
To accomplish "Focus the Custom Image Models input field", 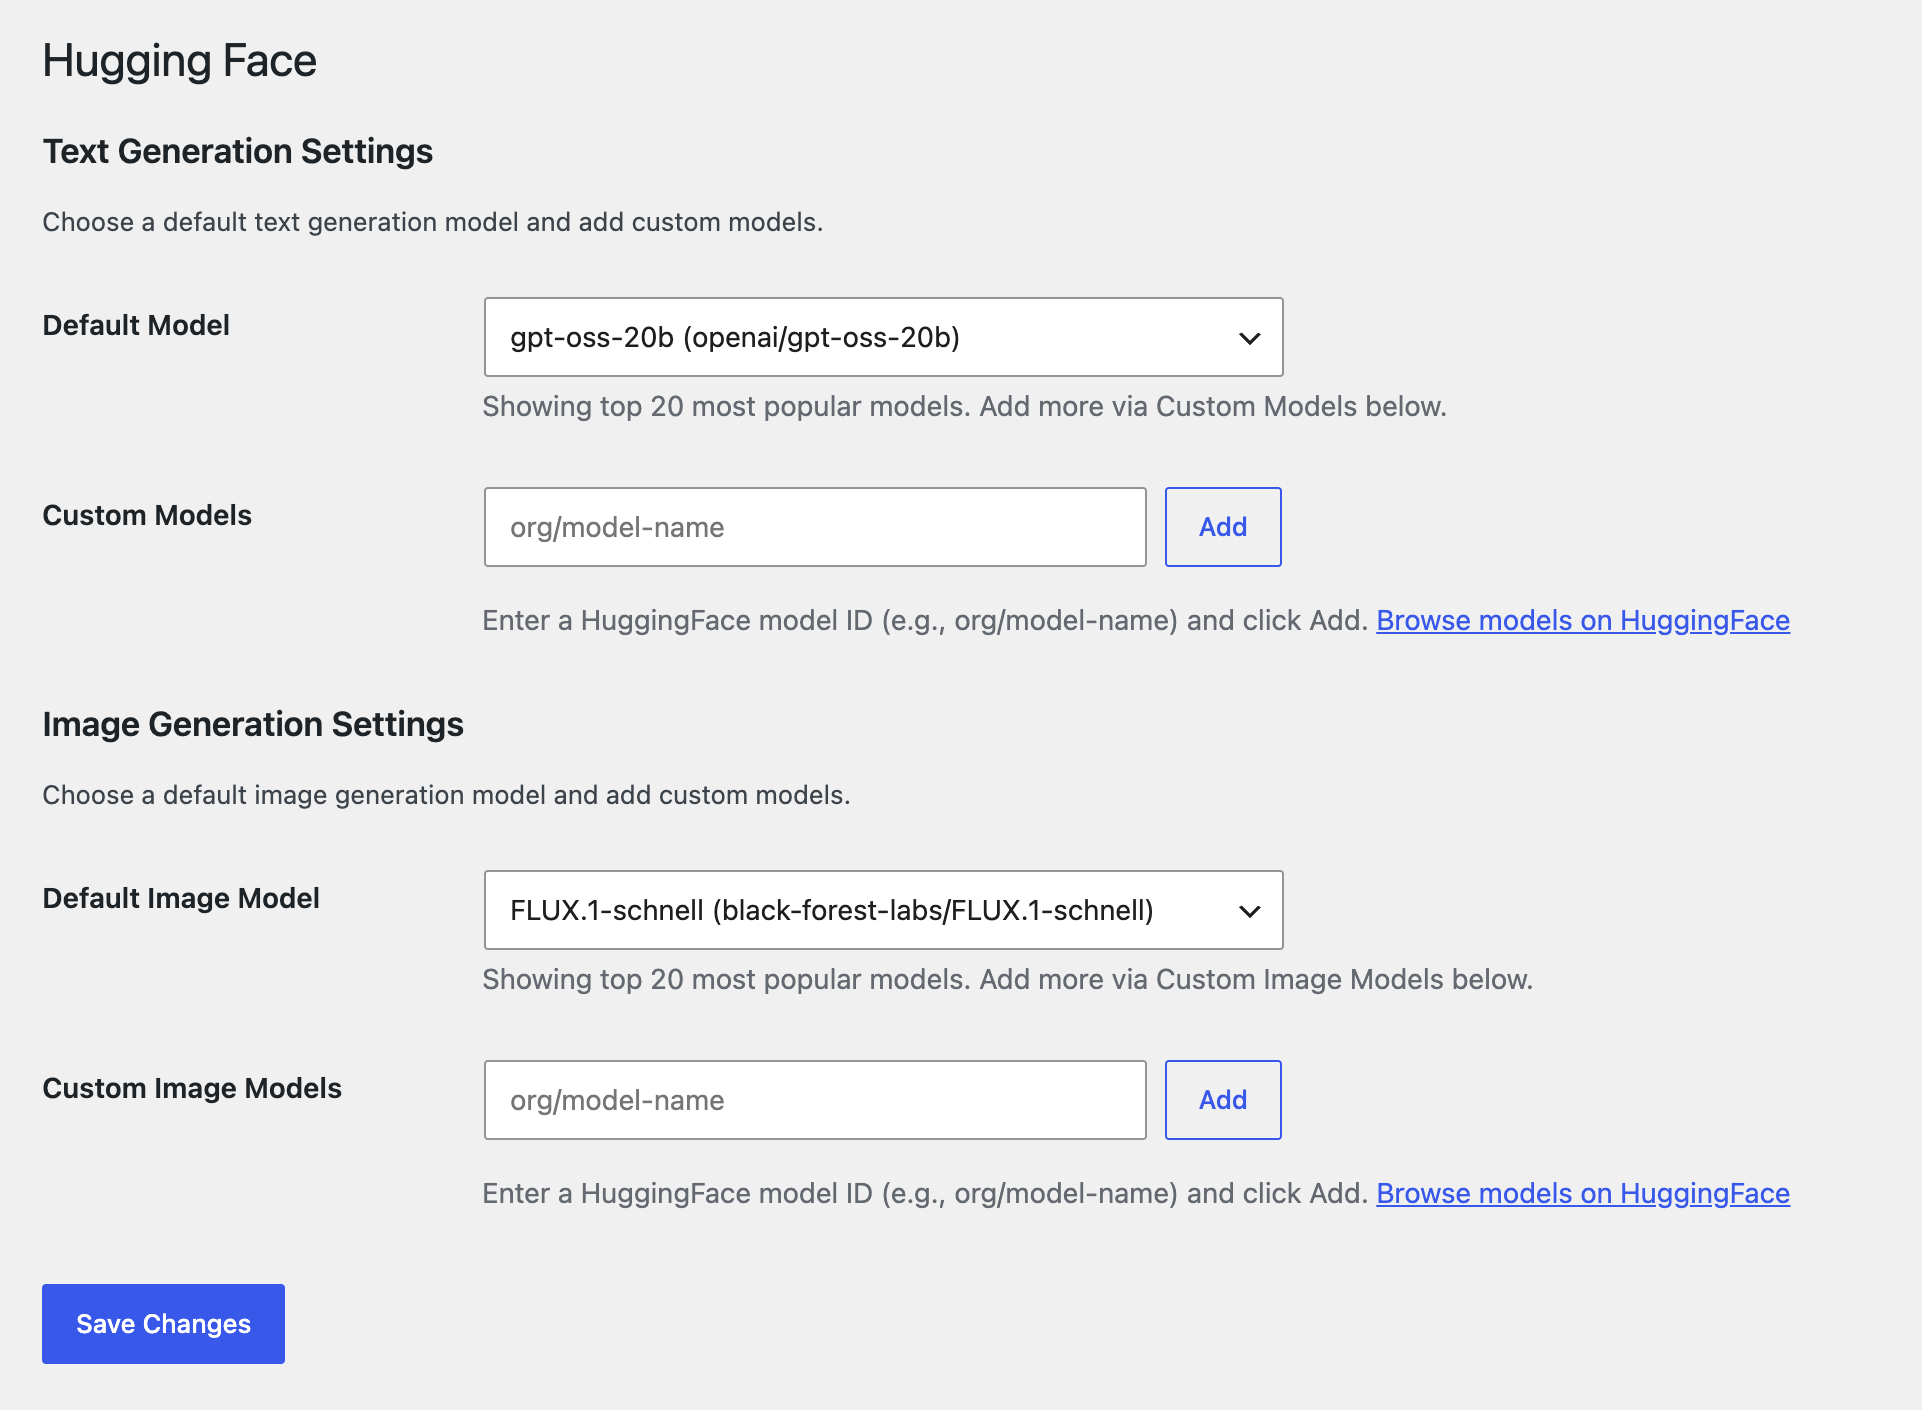I will pos(814,1100).
